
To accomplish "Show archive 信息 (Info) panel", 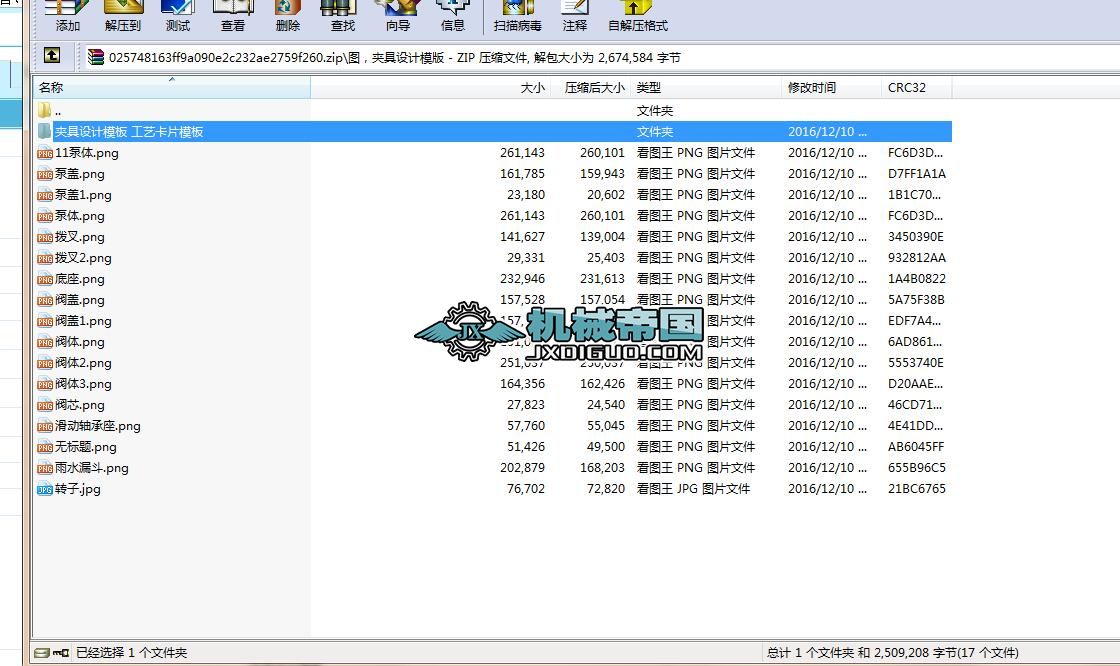I will pos(452,18).
